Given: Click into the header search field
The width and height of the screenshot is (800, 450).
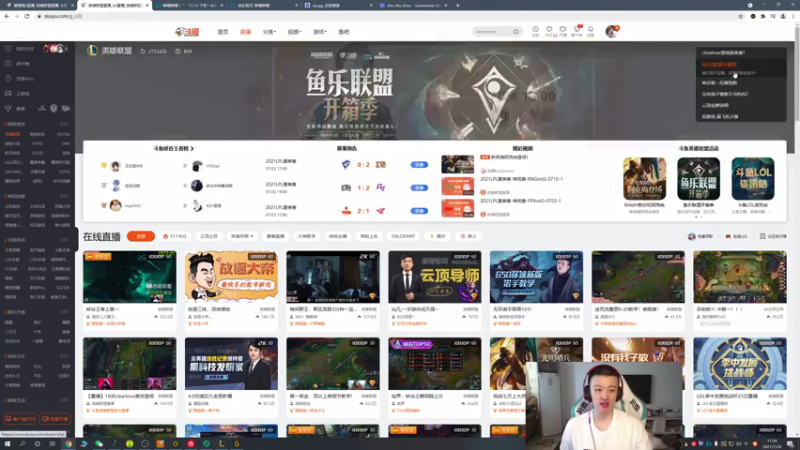Looking at the screenshot, I should [492, 32].
